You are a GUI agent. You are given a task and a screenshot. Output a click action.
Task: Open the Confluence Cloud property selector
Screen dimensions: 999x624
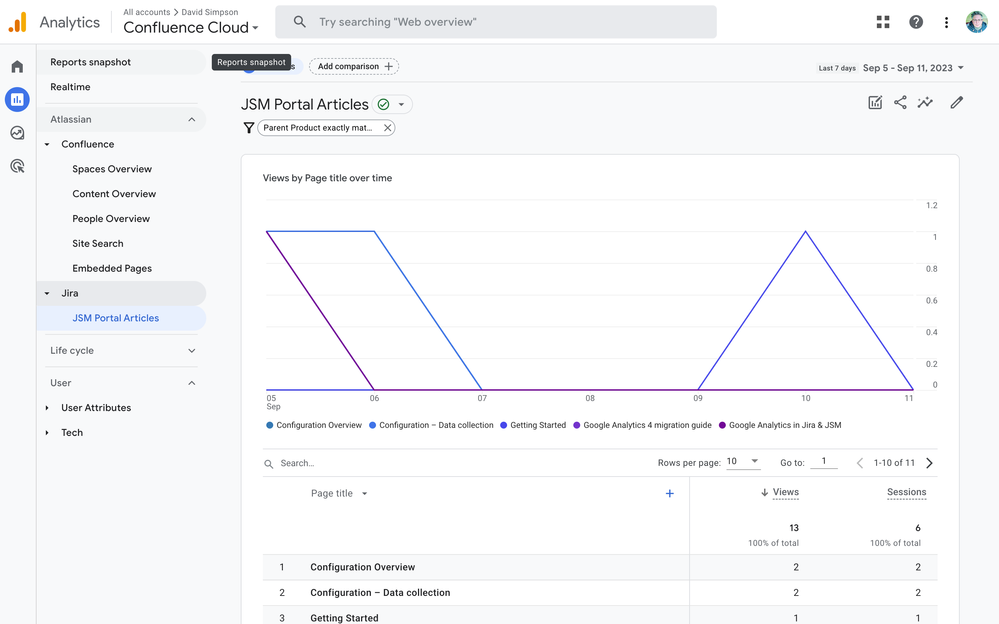pyautogui.click(x=191, y=27)
